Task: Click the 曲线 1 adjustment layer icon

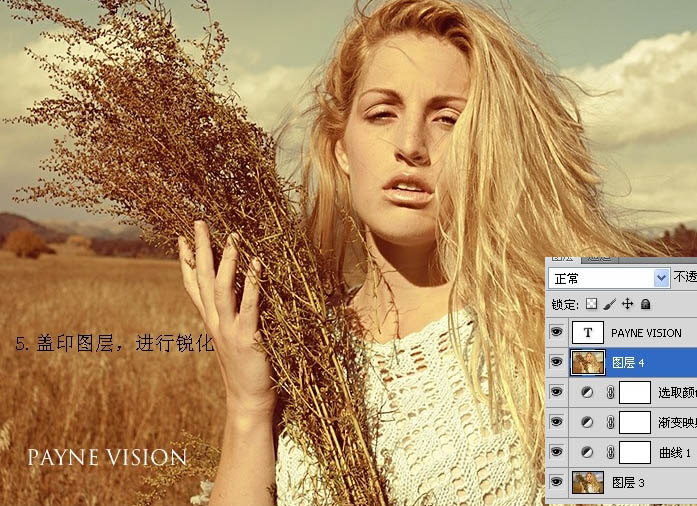Action: [587, 453]
